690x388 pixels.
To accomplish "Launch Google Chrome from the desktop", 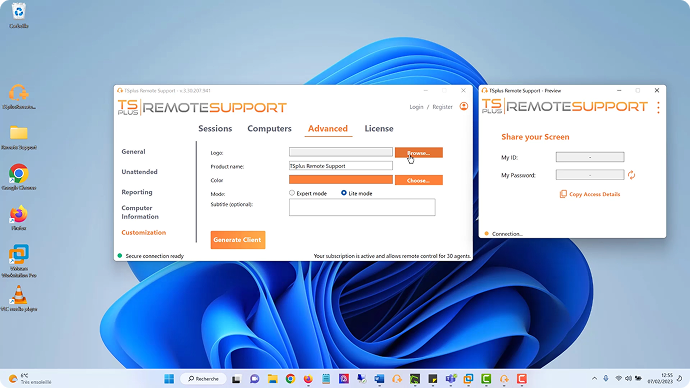I will [18, 174].
